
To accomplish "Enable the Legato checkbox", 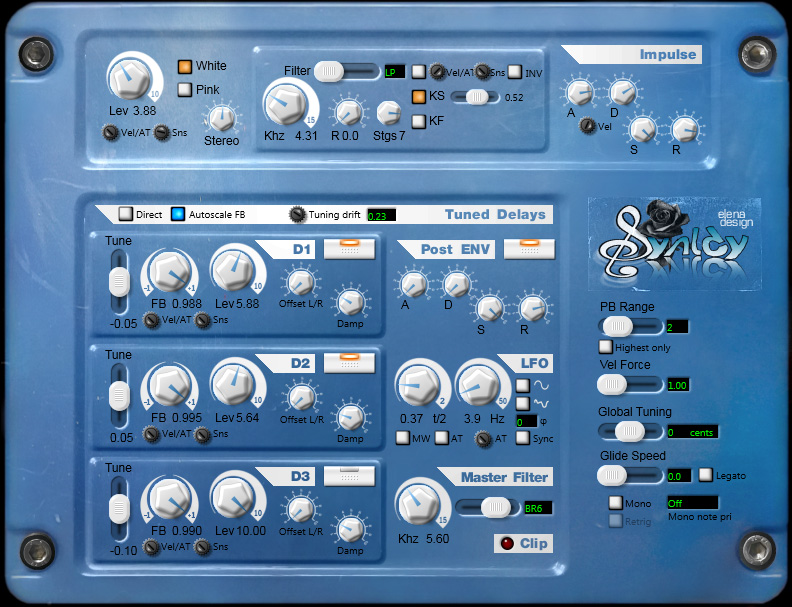I will click(x=706, y=475).
